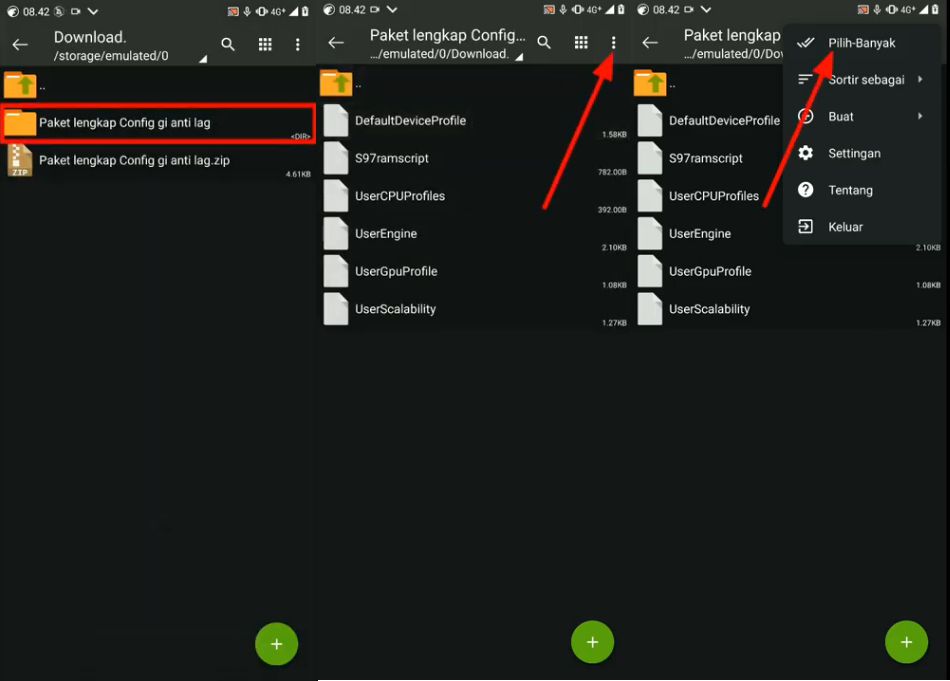
Task: Open UserEngine in right screen
Action: click(709, 234)
